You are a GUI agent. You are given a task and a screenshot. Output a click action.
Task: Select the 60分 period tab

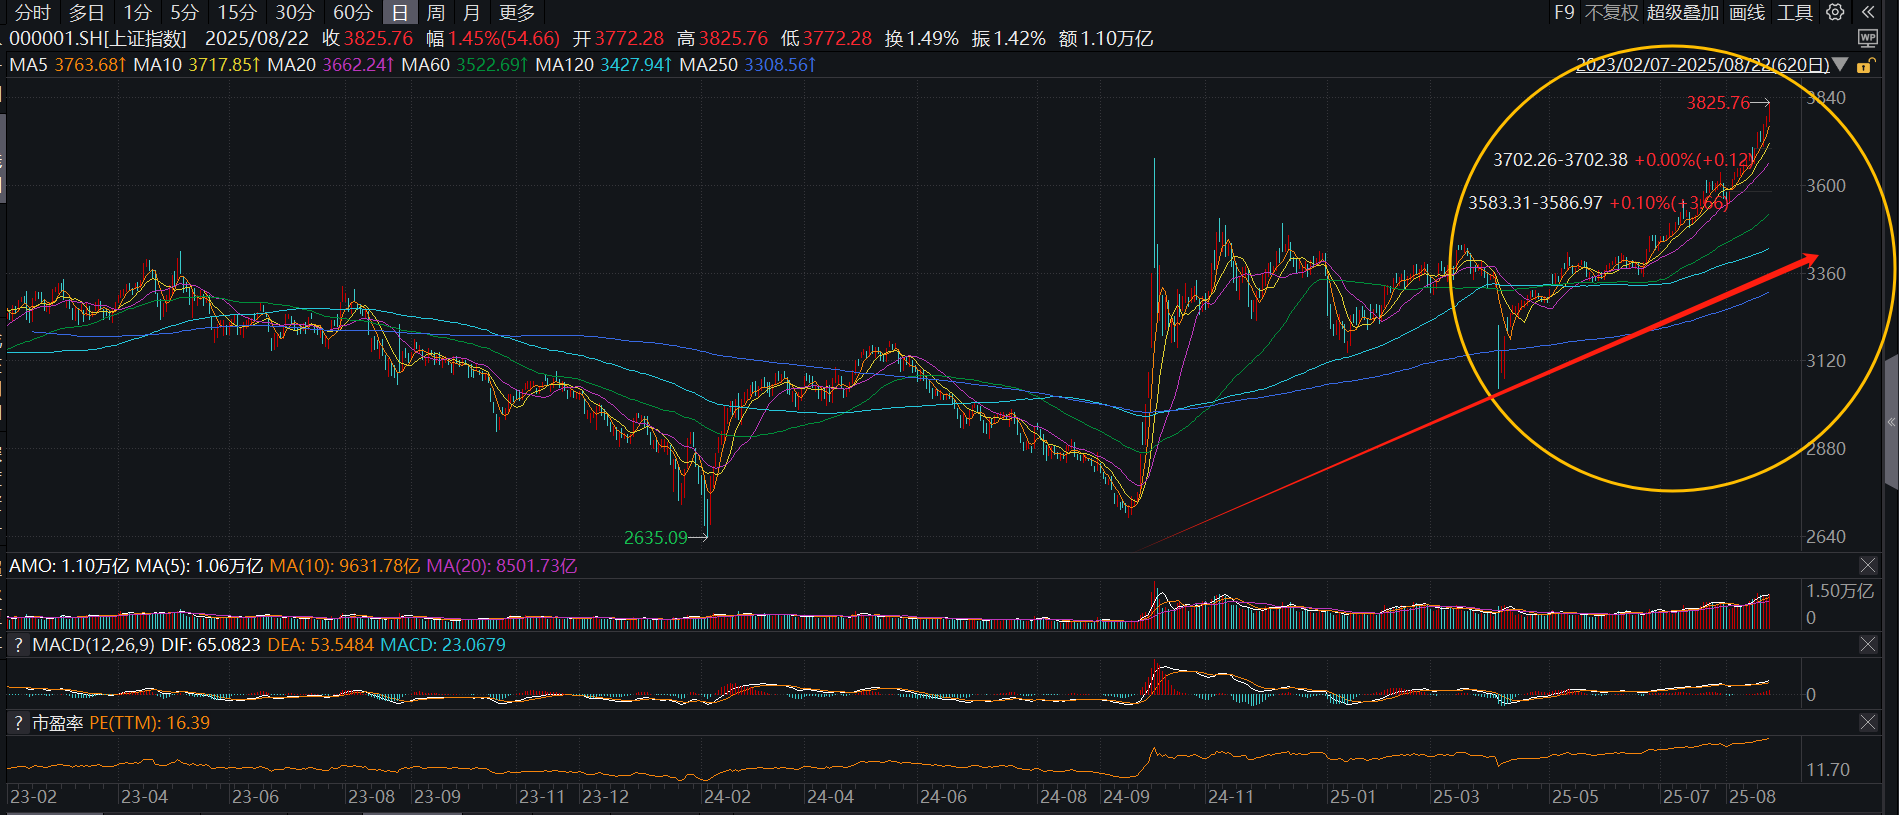(x=353, y=12)
